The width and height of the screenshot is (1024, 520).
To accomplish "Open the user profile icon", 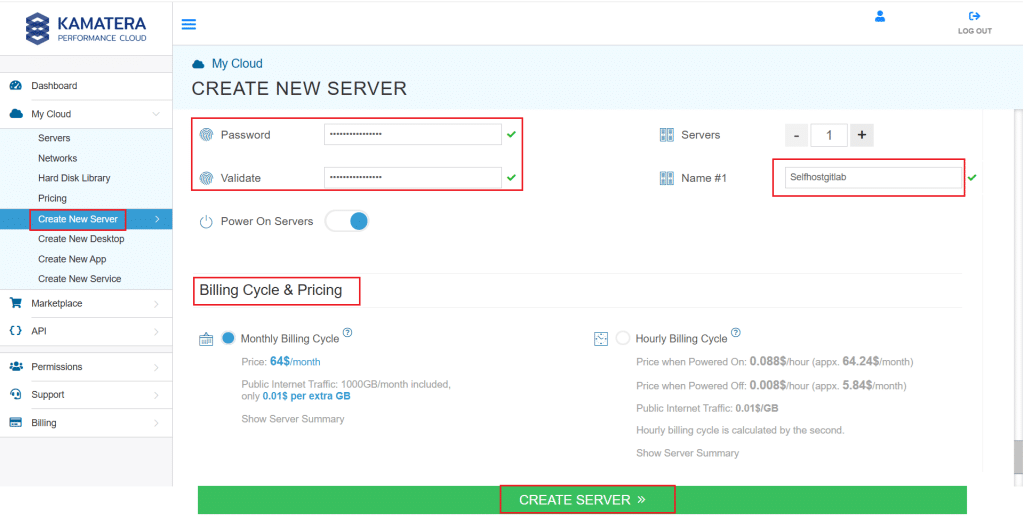I will click(880, 16).
